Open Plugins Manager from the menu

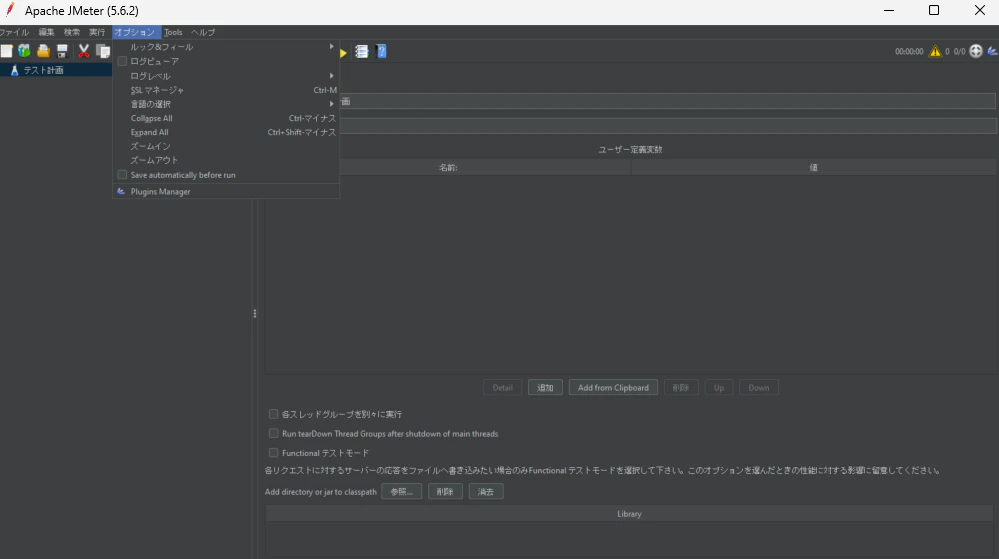[x=226, y=191]
